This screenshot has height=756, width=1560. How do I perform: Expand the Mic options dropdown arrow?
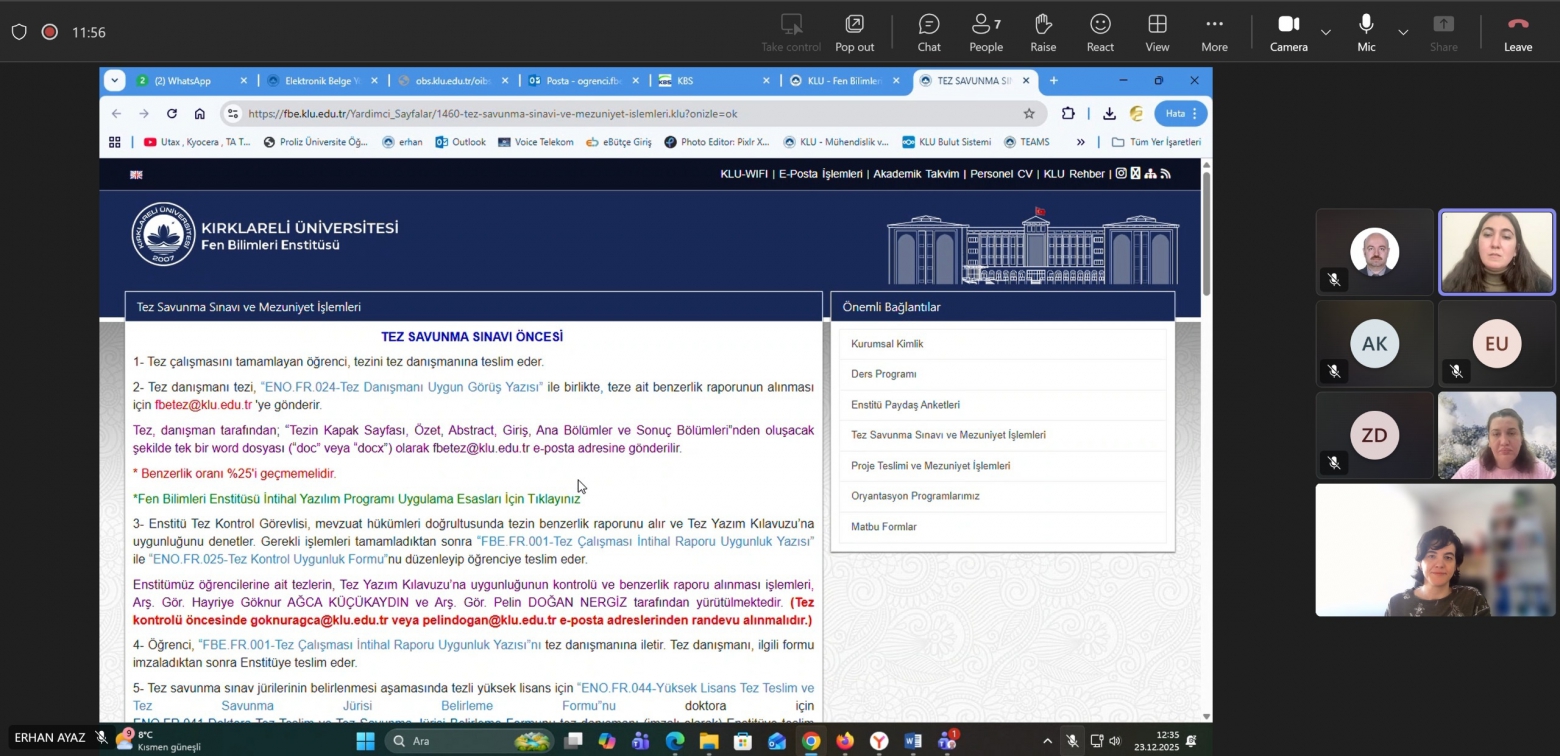point(1403,32)
